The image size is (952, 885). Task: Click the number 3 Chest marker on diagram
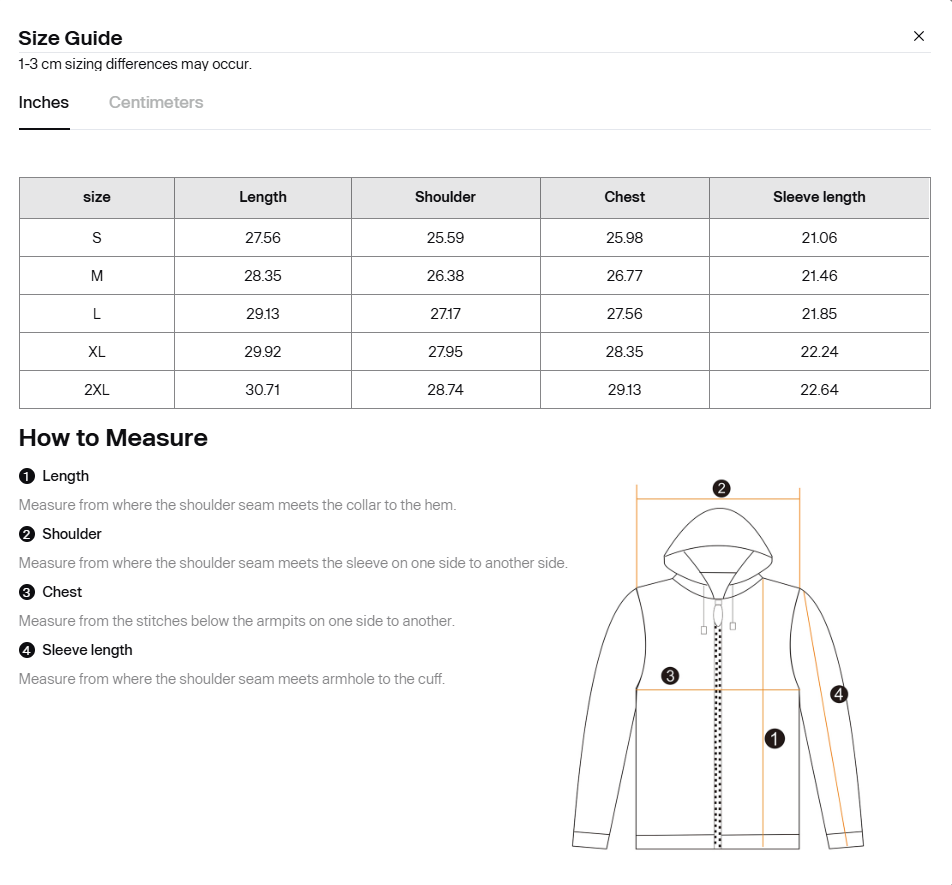[671, 676]
